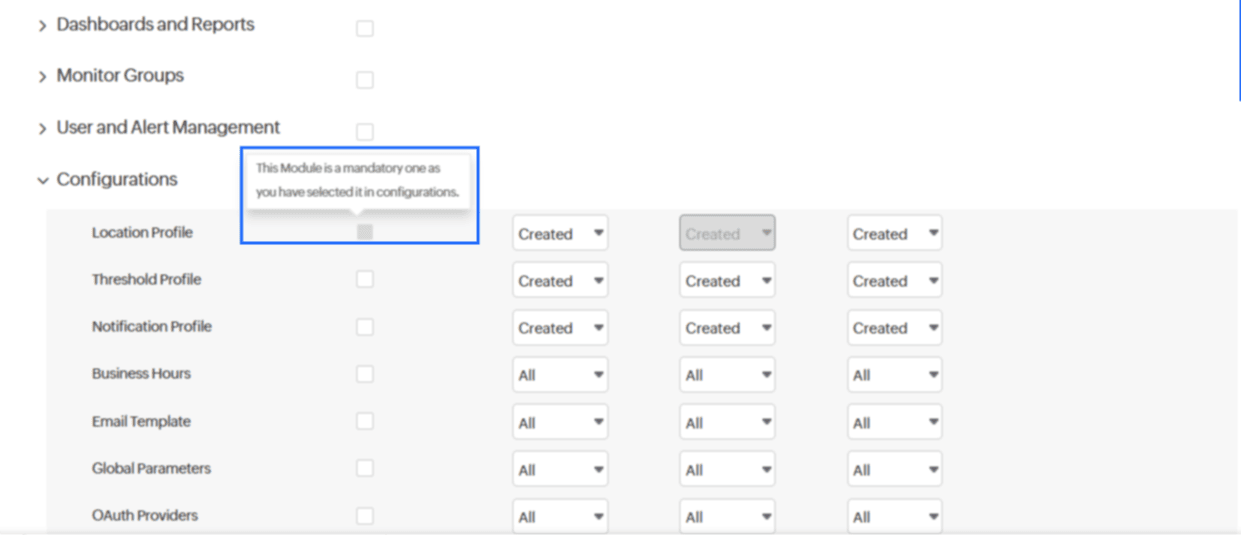Image resolution: width=1241 pixels, height=535 pixels.
Task: Tick the Dashboards and Reports checkbox
Action: [x=365, y=29]
